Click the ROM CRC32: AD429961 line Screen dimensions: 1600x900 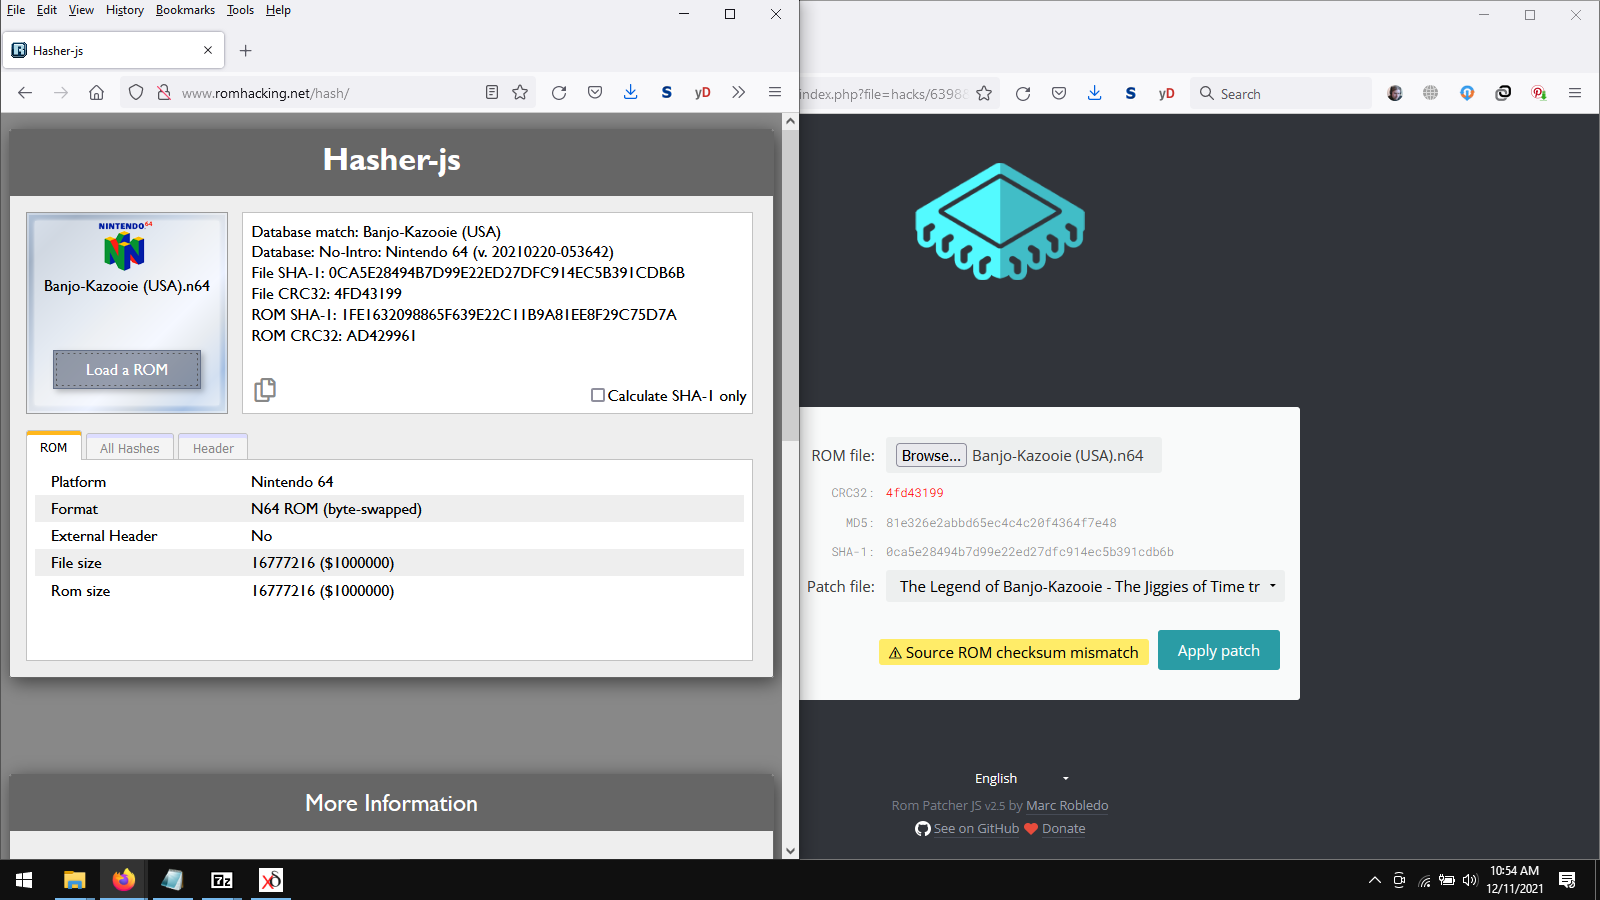334,335
